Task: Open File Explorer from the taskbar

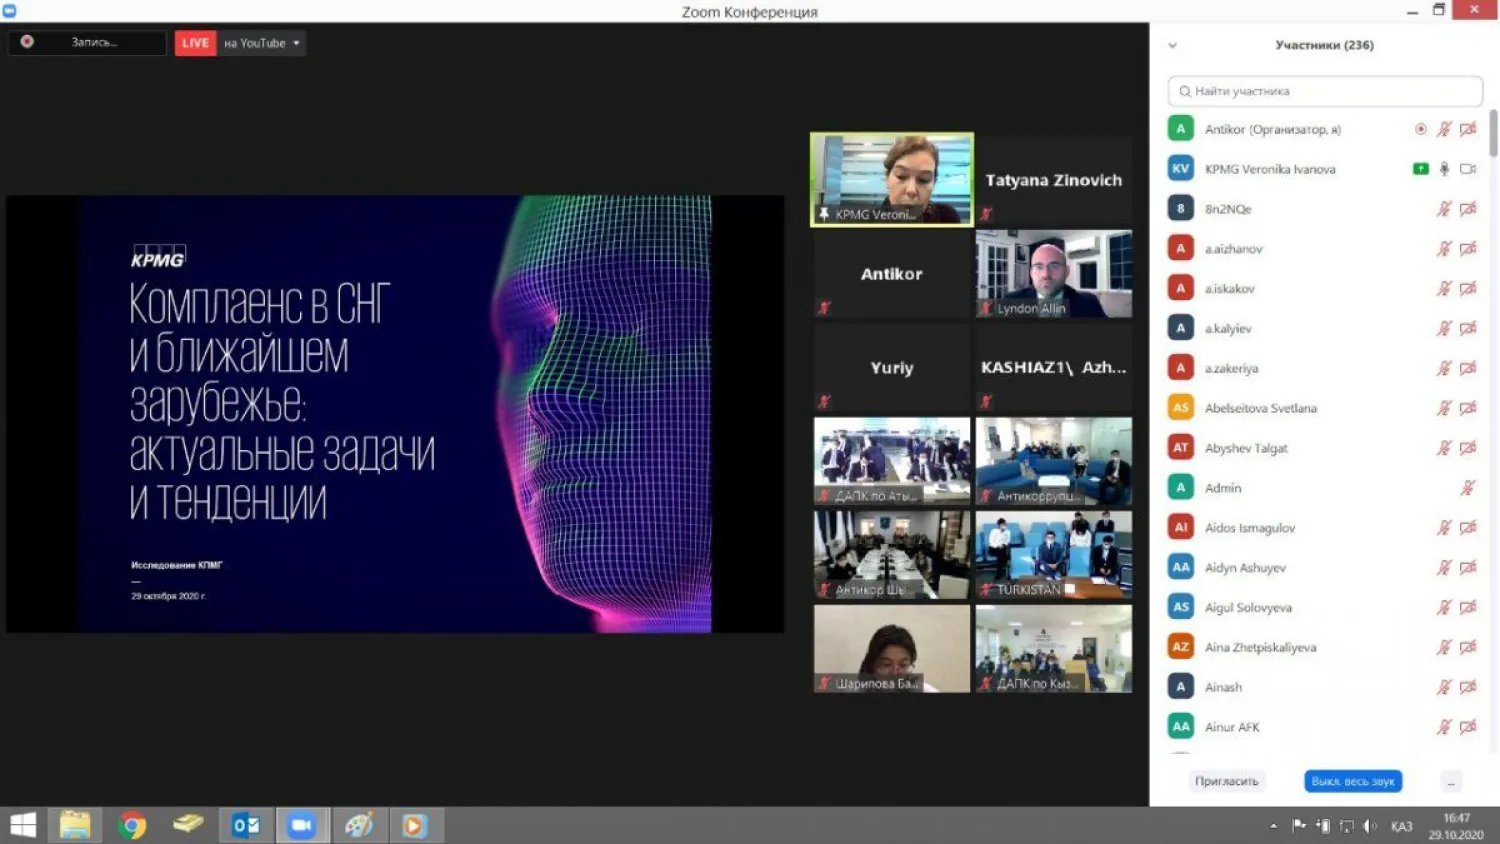Action: tap(75, 825)
